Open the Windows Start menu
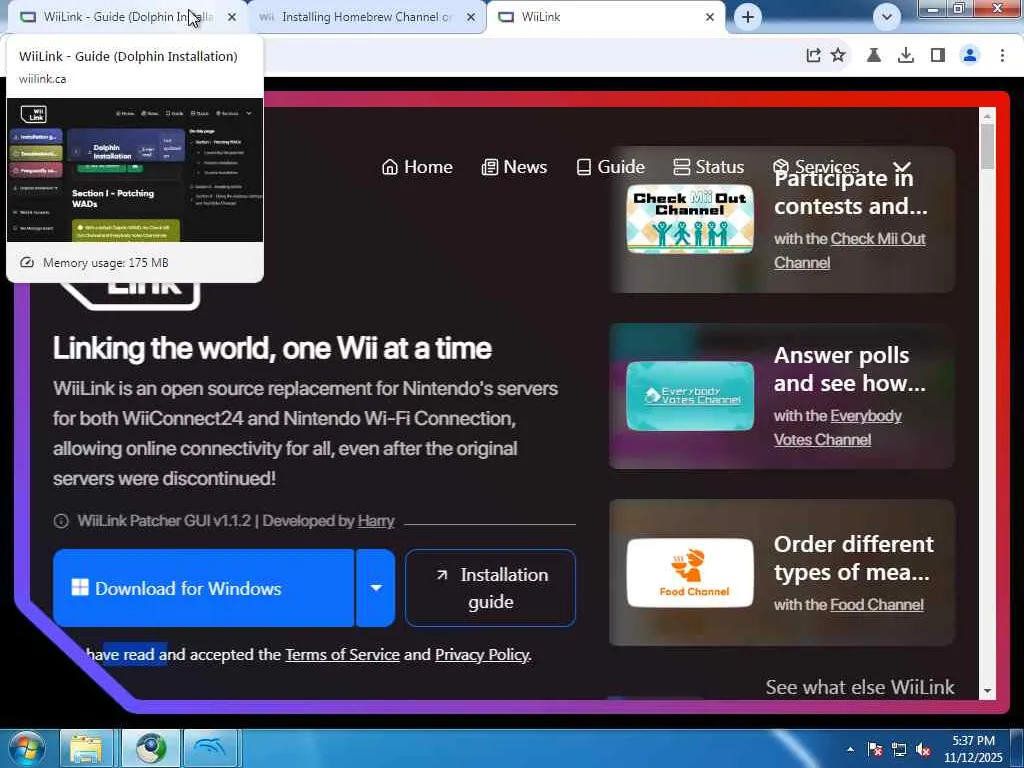 click(x=27, y=748)
